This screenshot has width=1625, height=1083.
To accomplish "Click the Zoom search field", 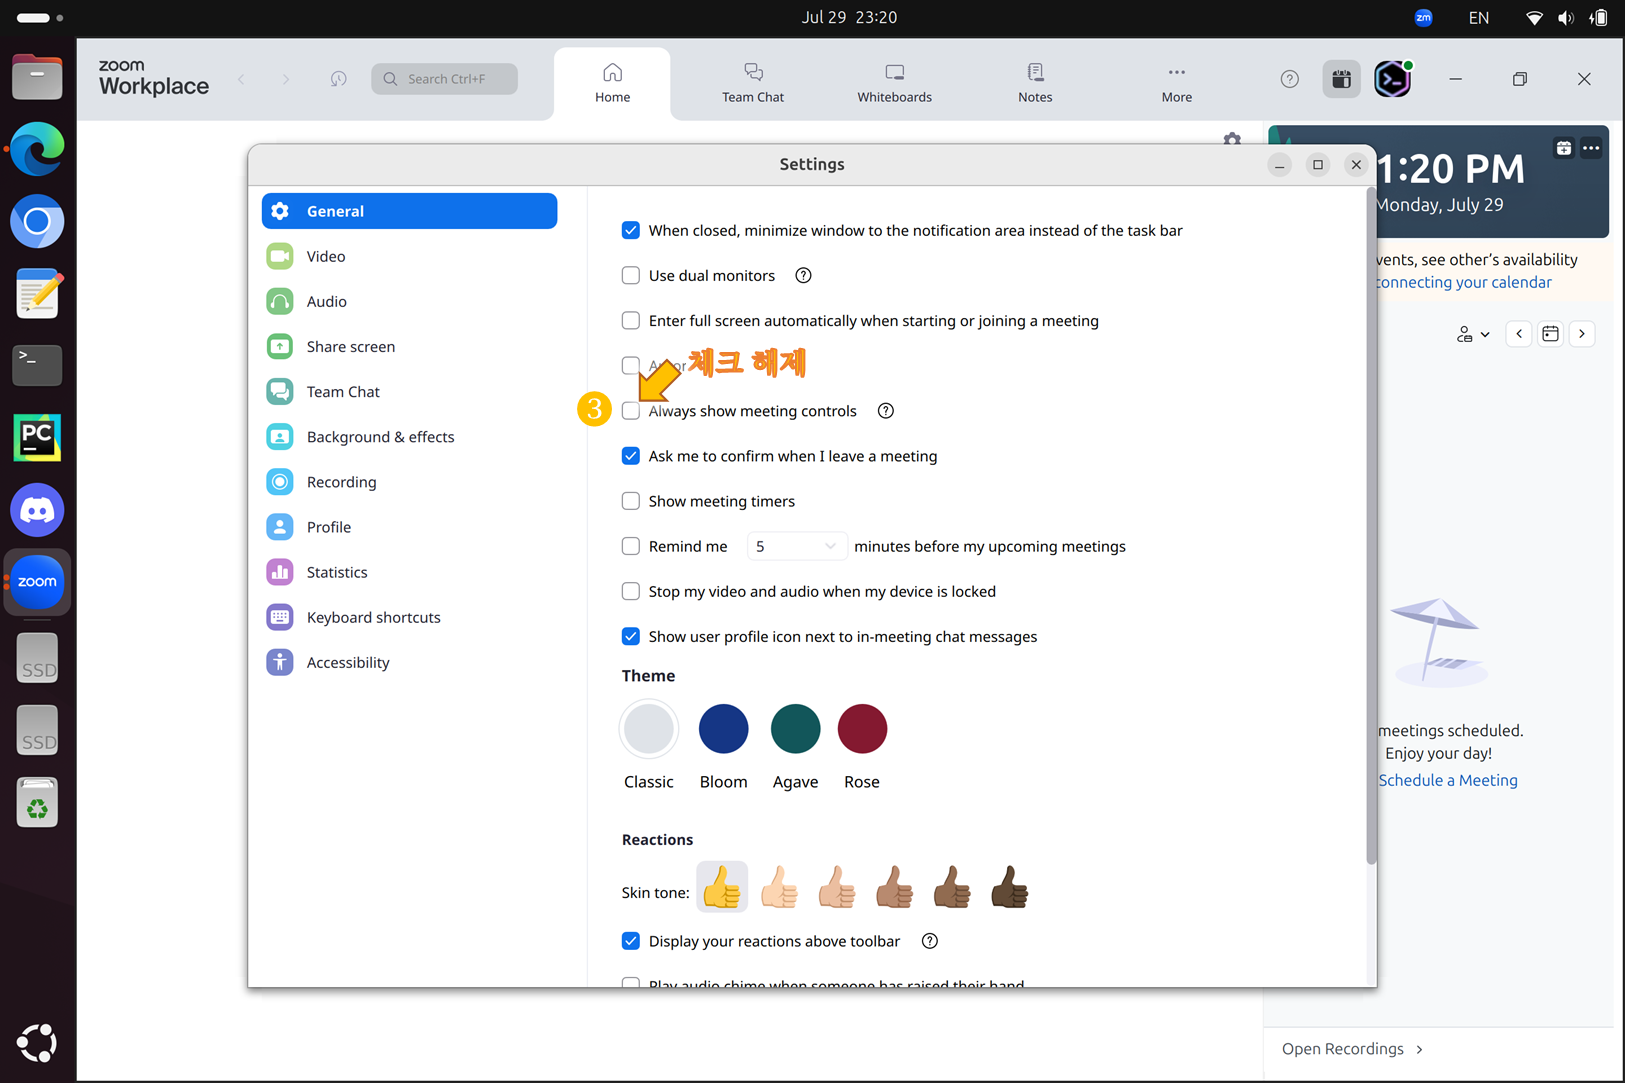I will (x=444, y=79).
